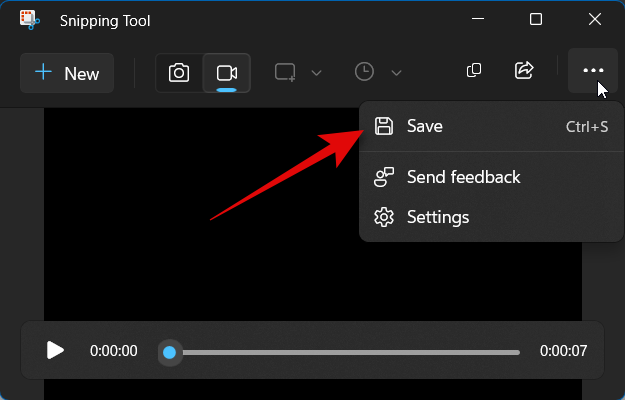Click the clock icon for snip delay

pyautogui.click(x=365, y=72)
